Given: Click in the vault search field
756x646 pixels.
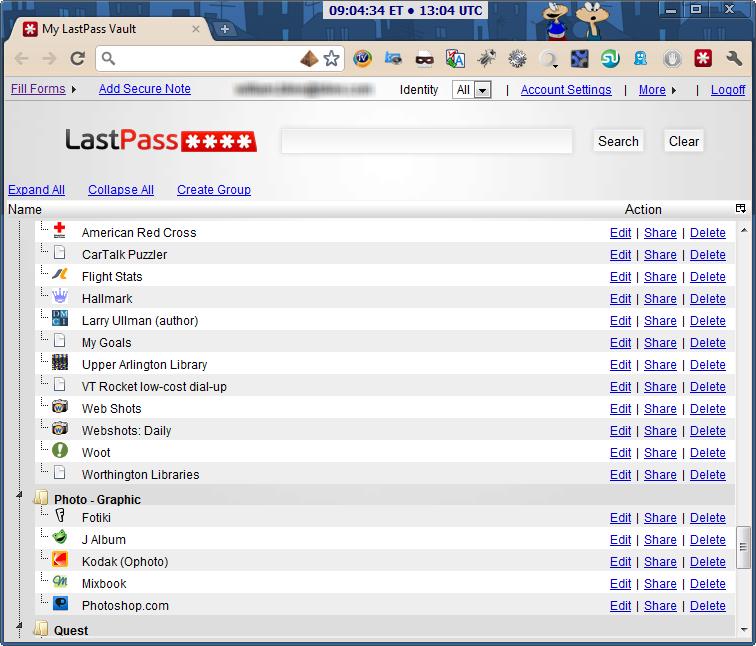Looking at the screenshot, I should pyautogui.click(x=427, y=141).
